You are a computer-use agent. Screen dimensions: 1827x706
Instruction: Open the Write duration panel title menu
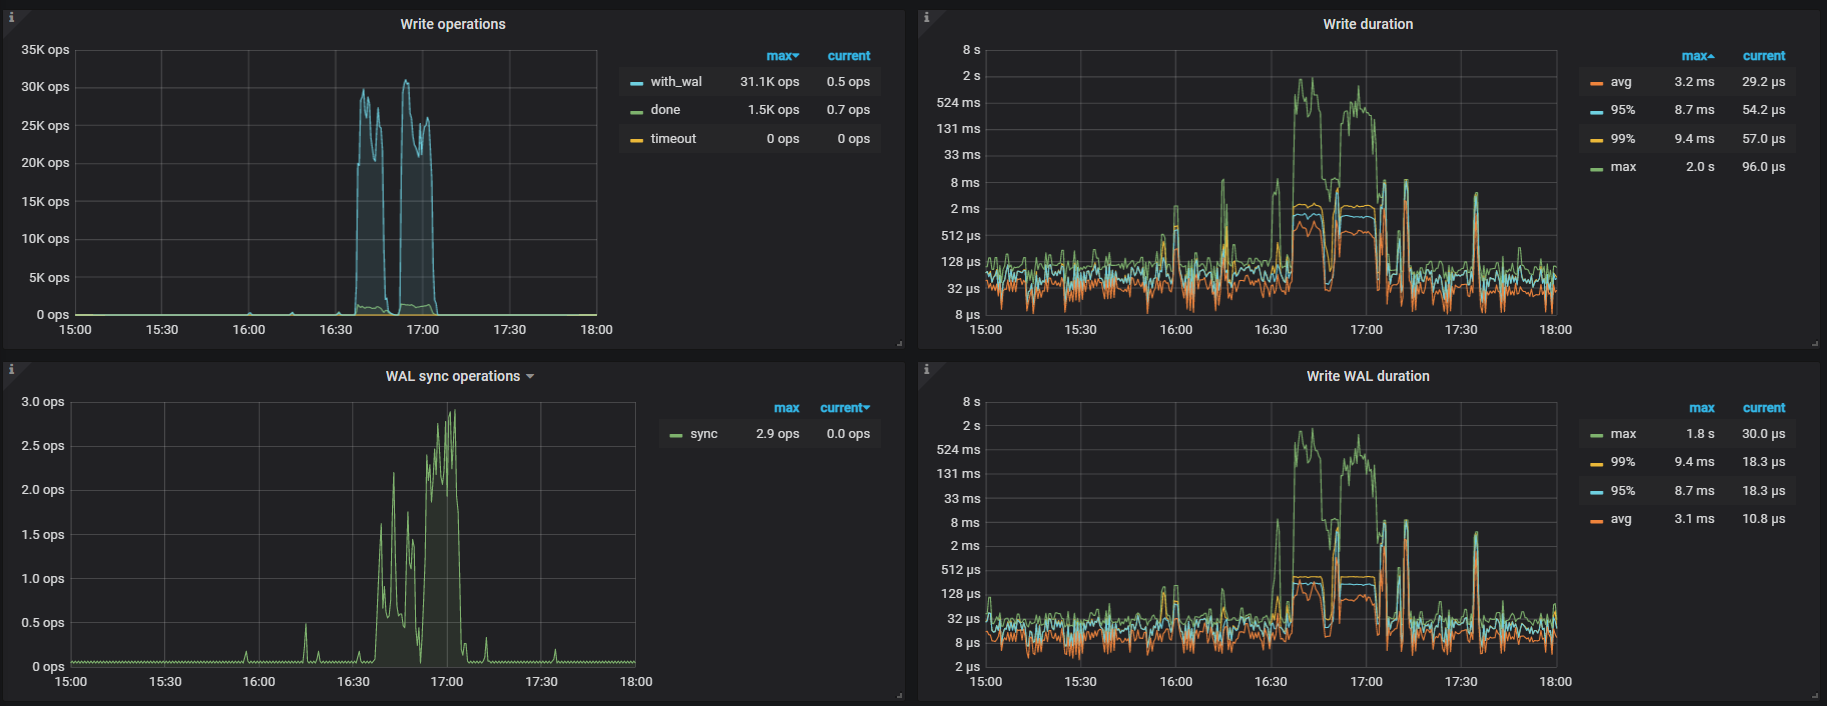pos(1367,24)
